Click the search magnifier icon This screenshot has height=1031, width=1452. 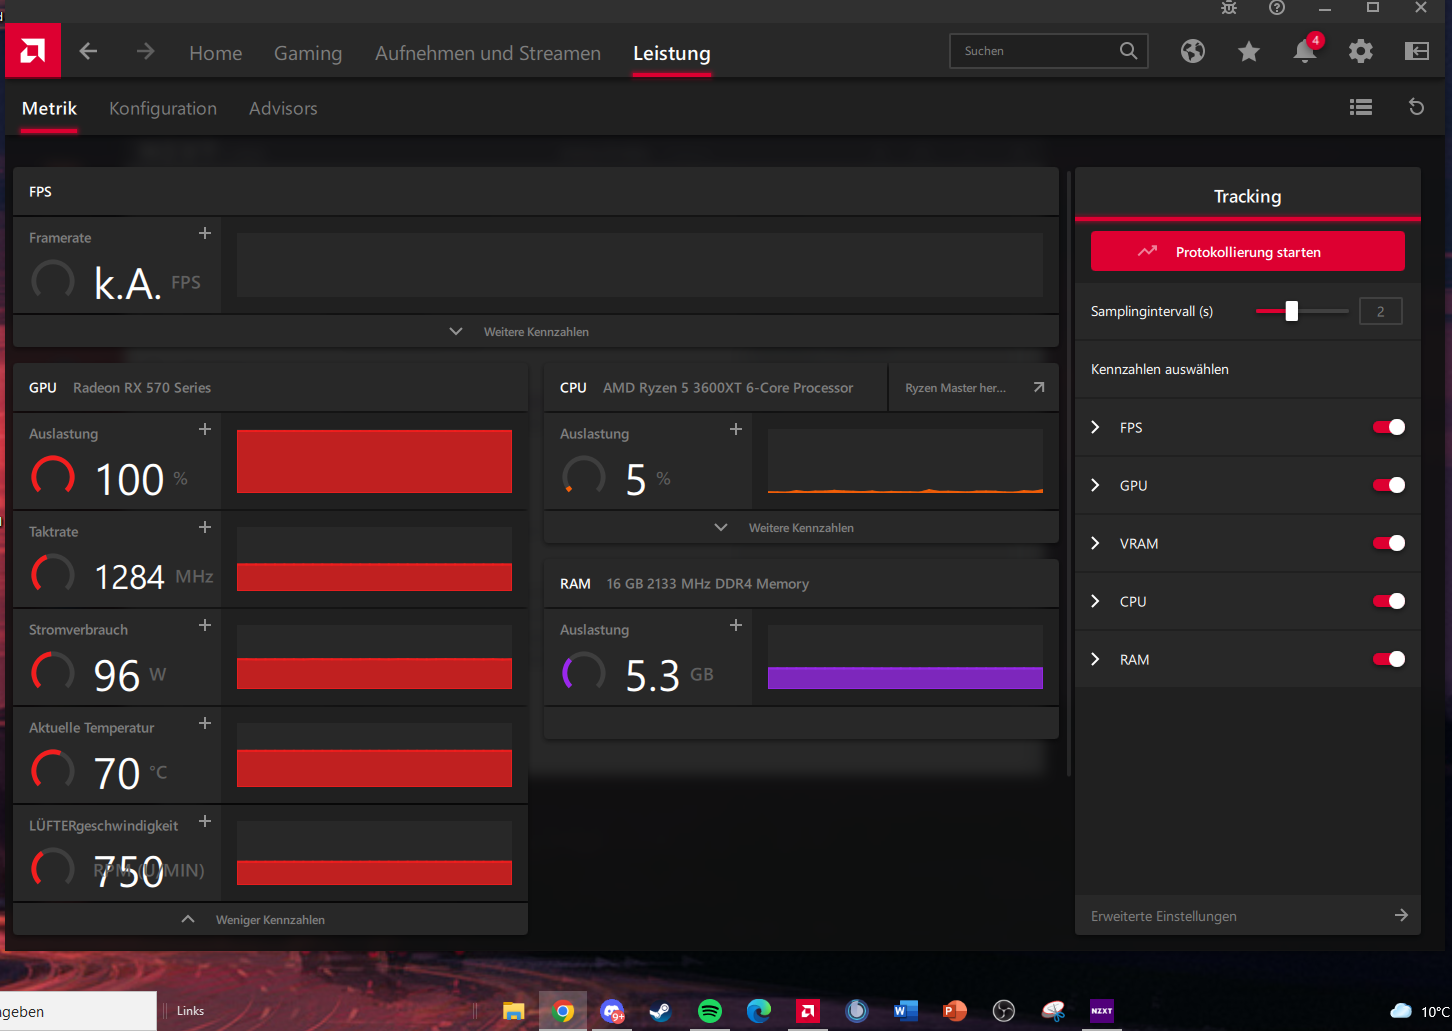pos(1128,51)
